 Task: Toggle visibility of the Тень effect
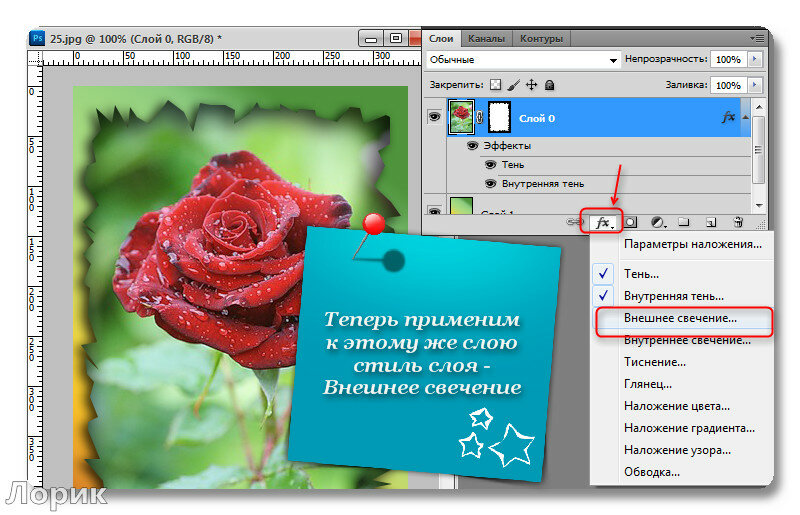click(490, 165)
